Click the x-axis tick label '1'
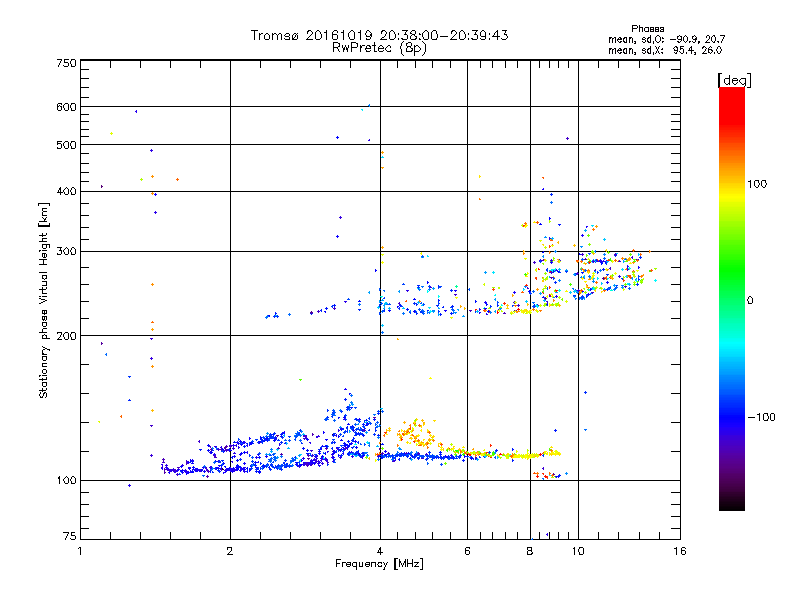 click(80, 551)
